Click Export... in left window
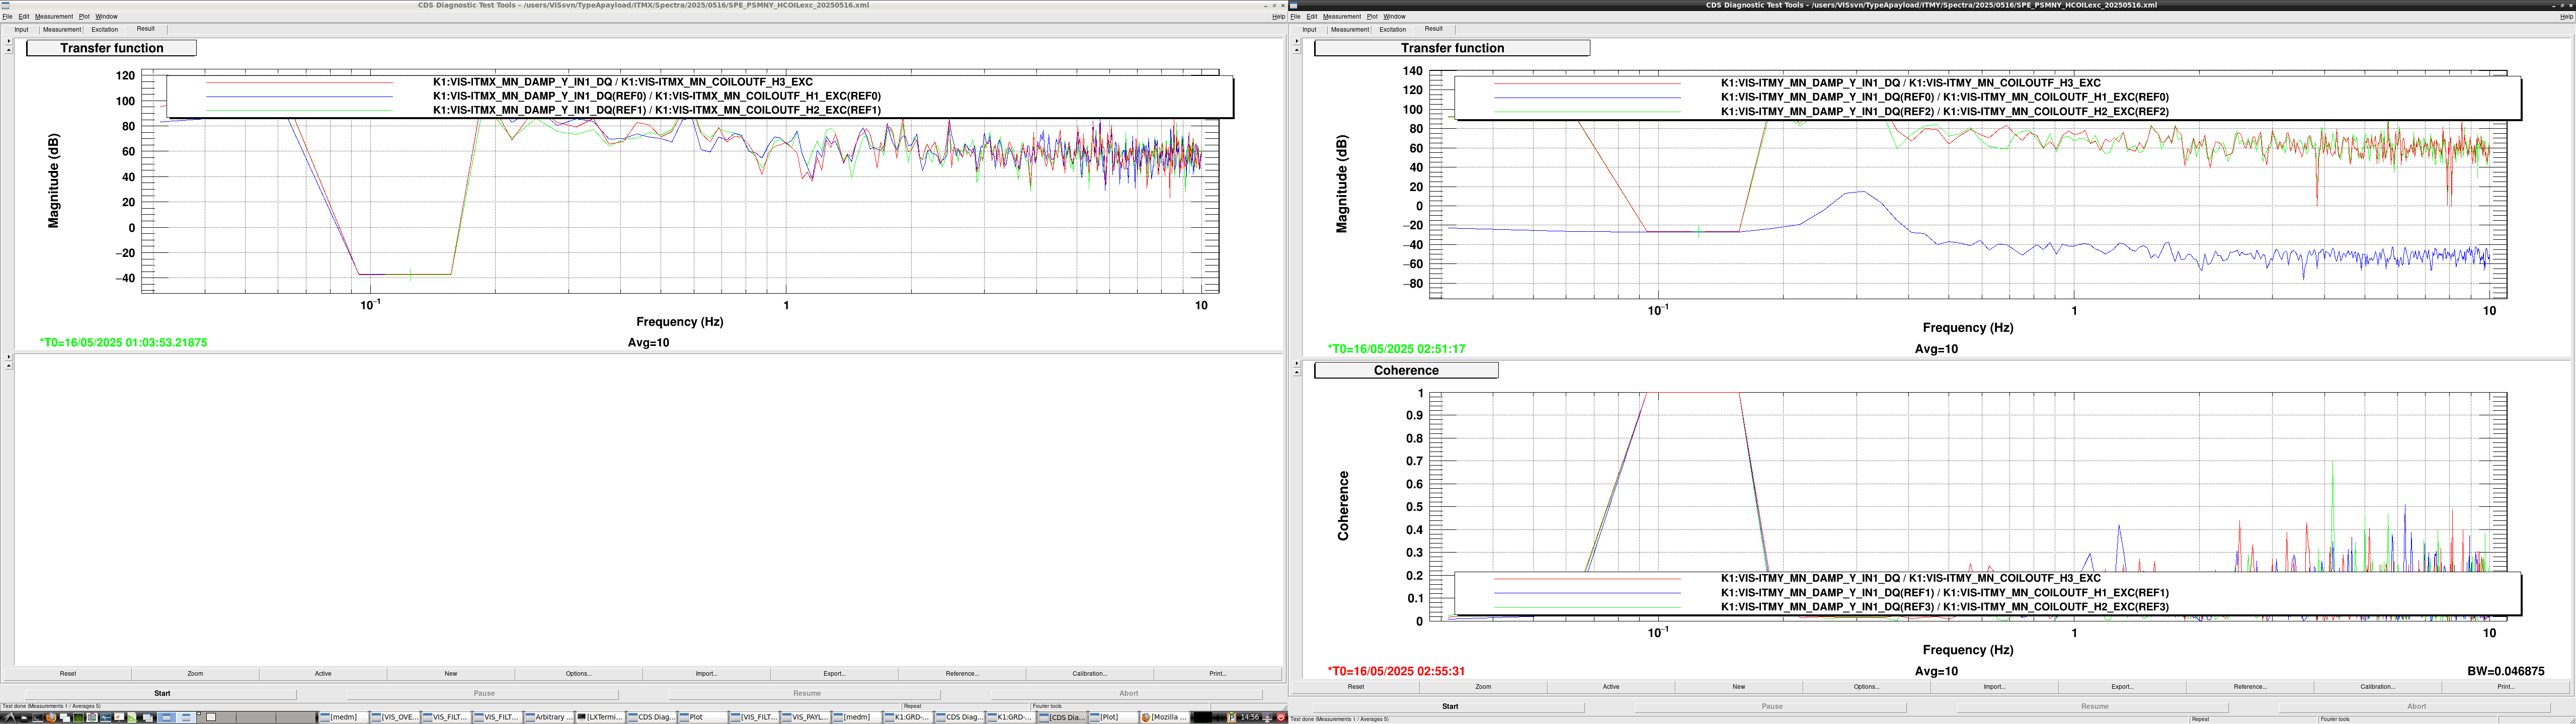 coord(835,674)
